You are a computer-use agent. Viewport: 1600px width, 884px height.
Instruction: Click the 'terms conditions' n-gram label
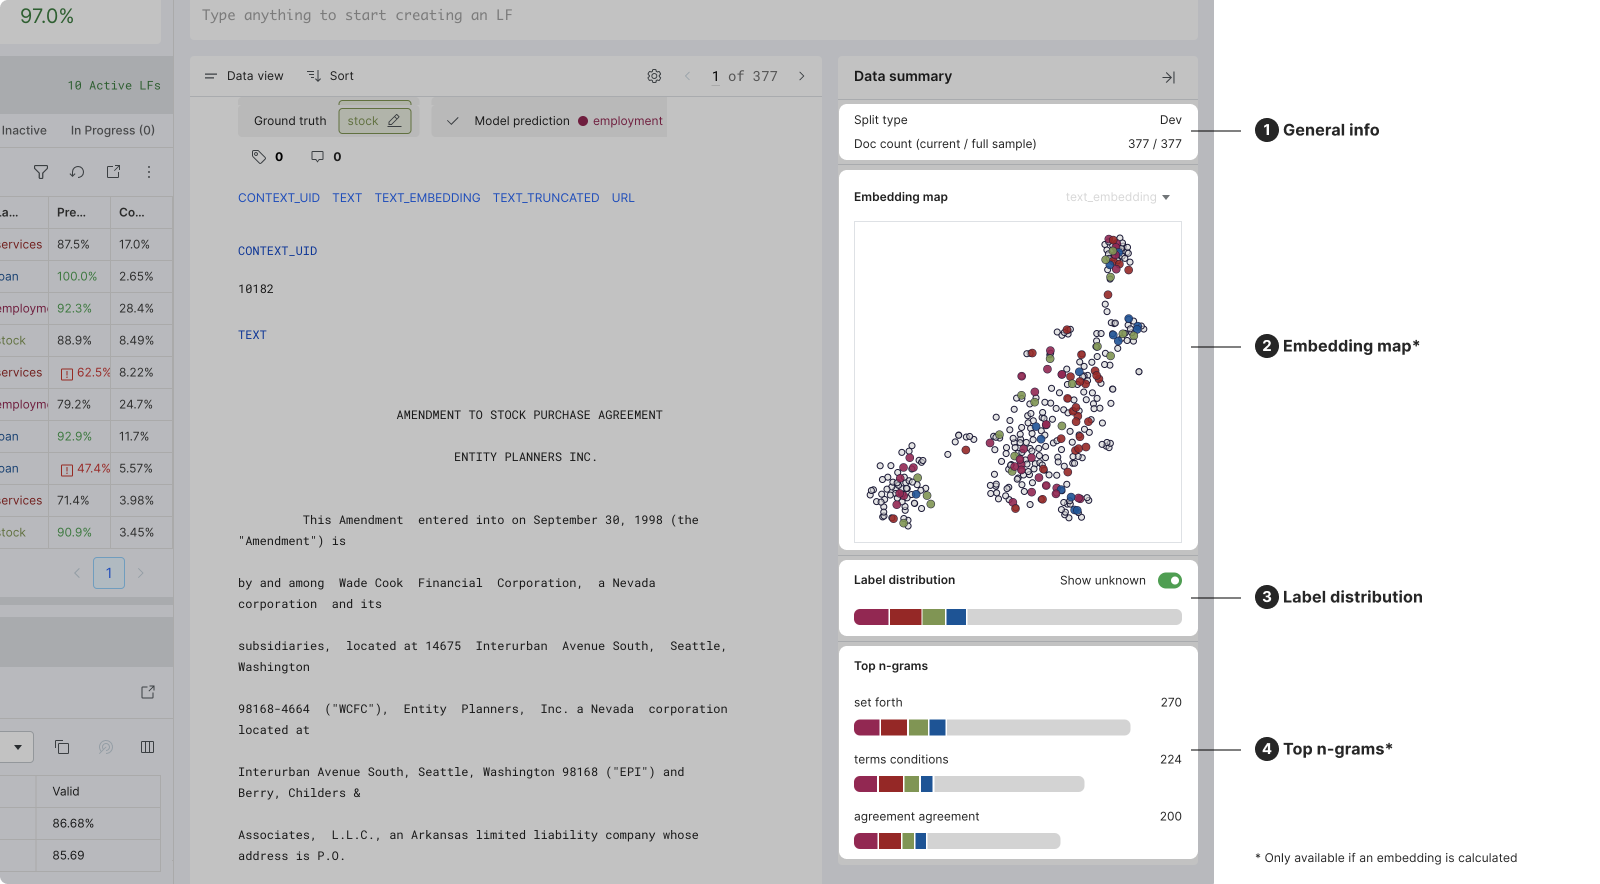click(901, 760)
